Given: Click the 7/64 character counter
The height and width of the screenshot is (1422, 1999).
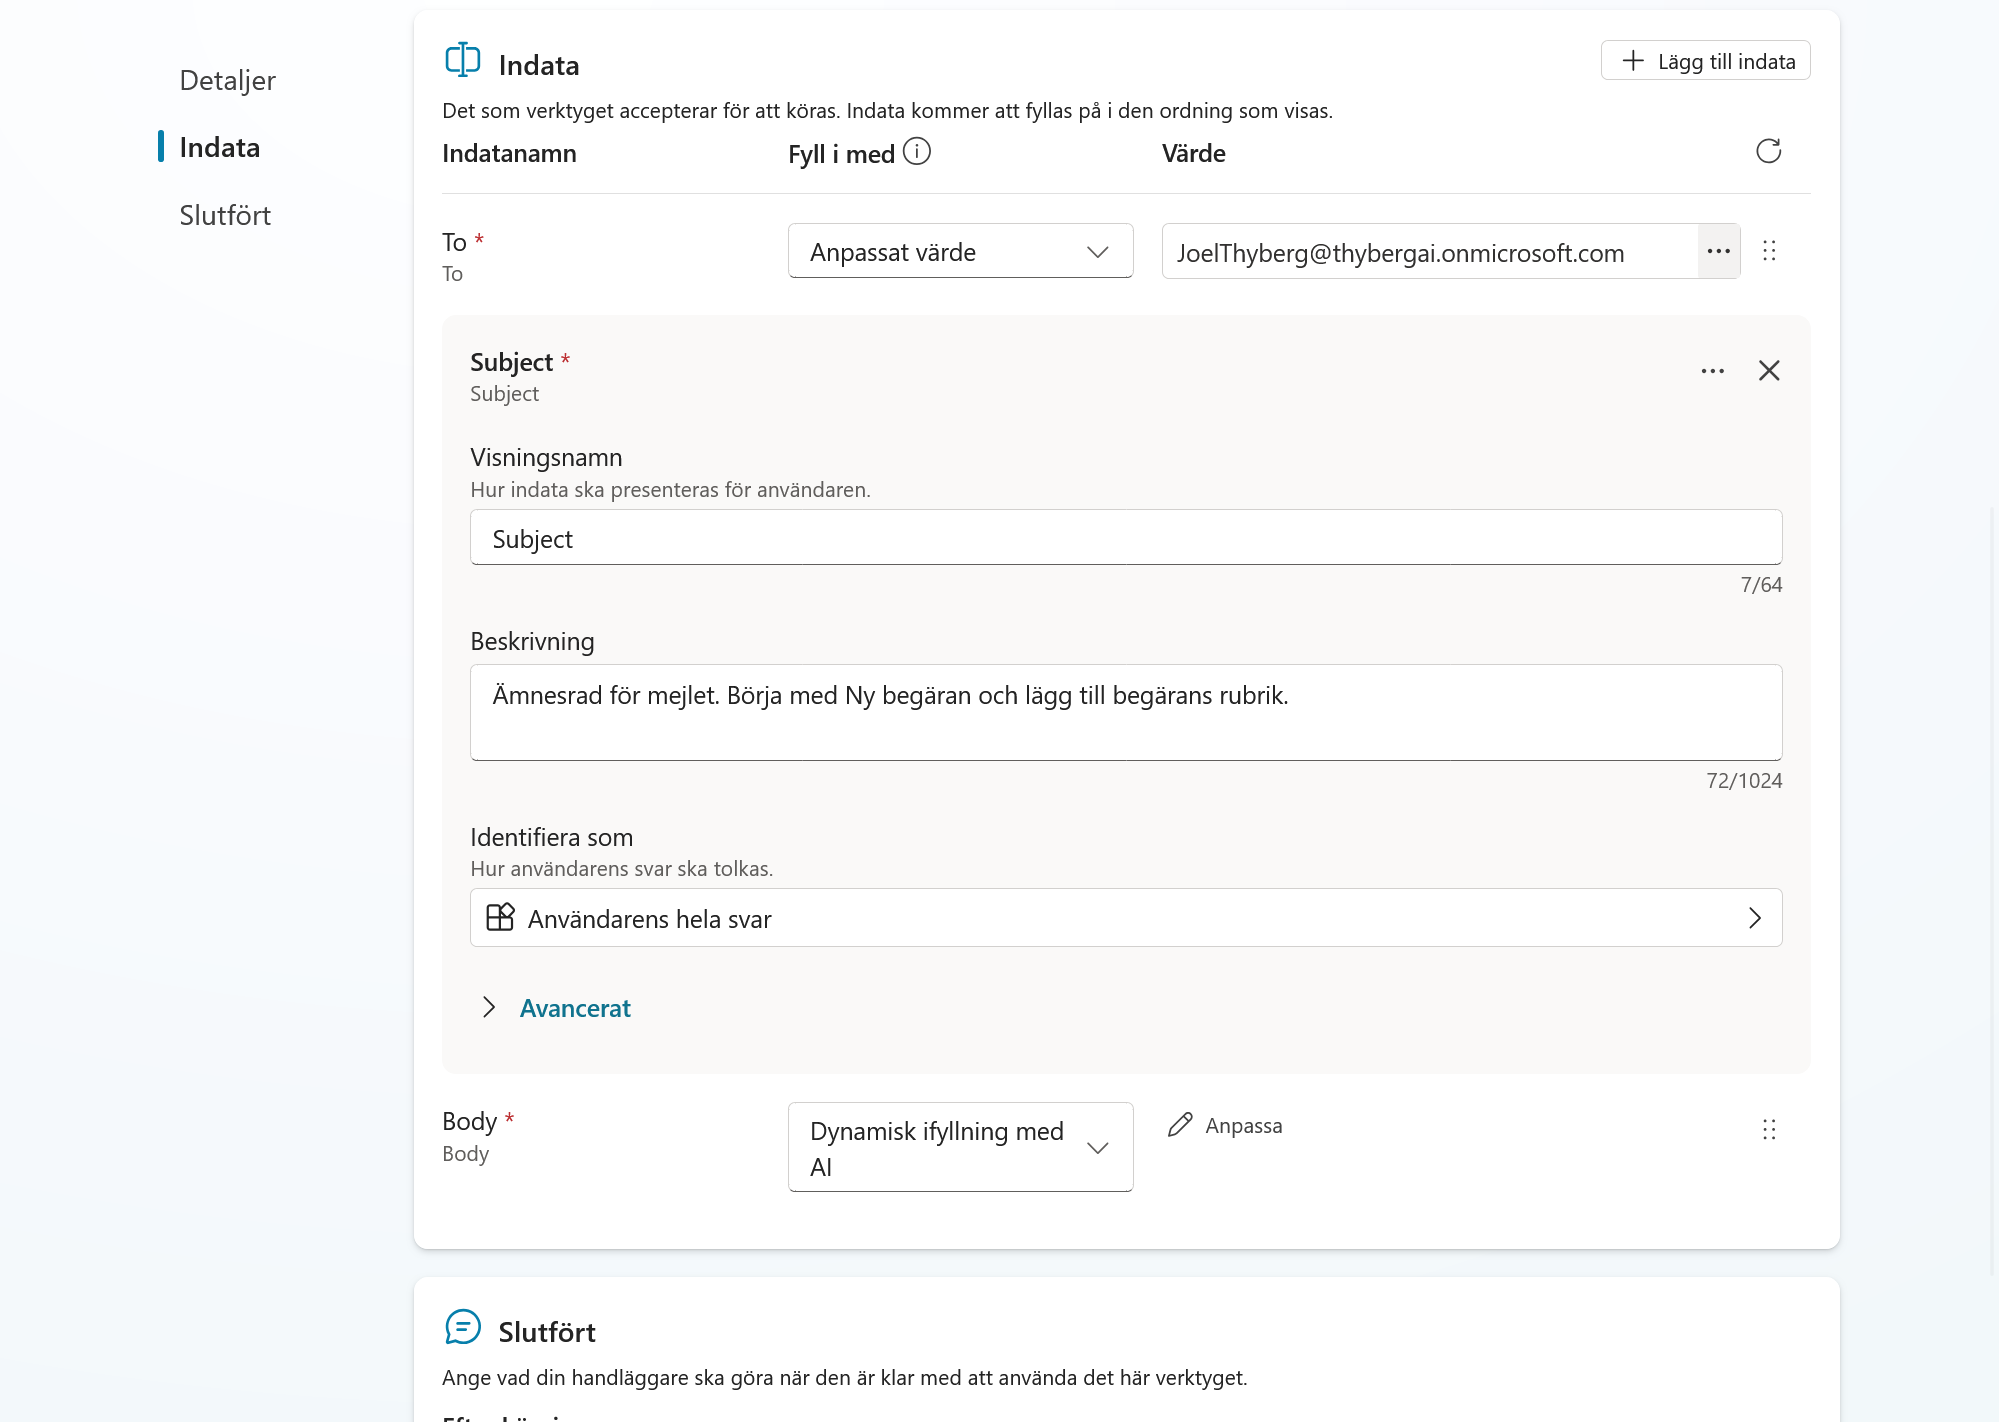Looking at the screenshot, I should pos(1760,585).
